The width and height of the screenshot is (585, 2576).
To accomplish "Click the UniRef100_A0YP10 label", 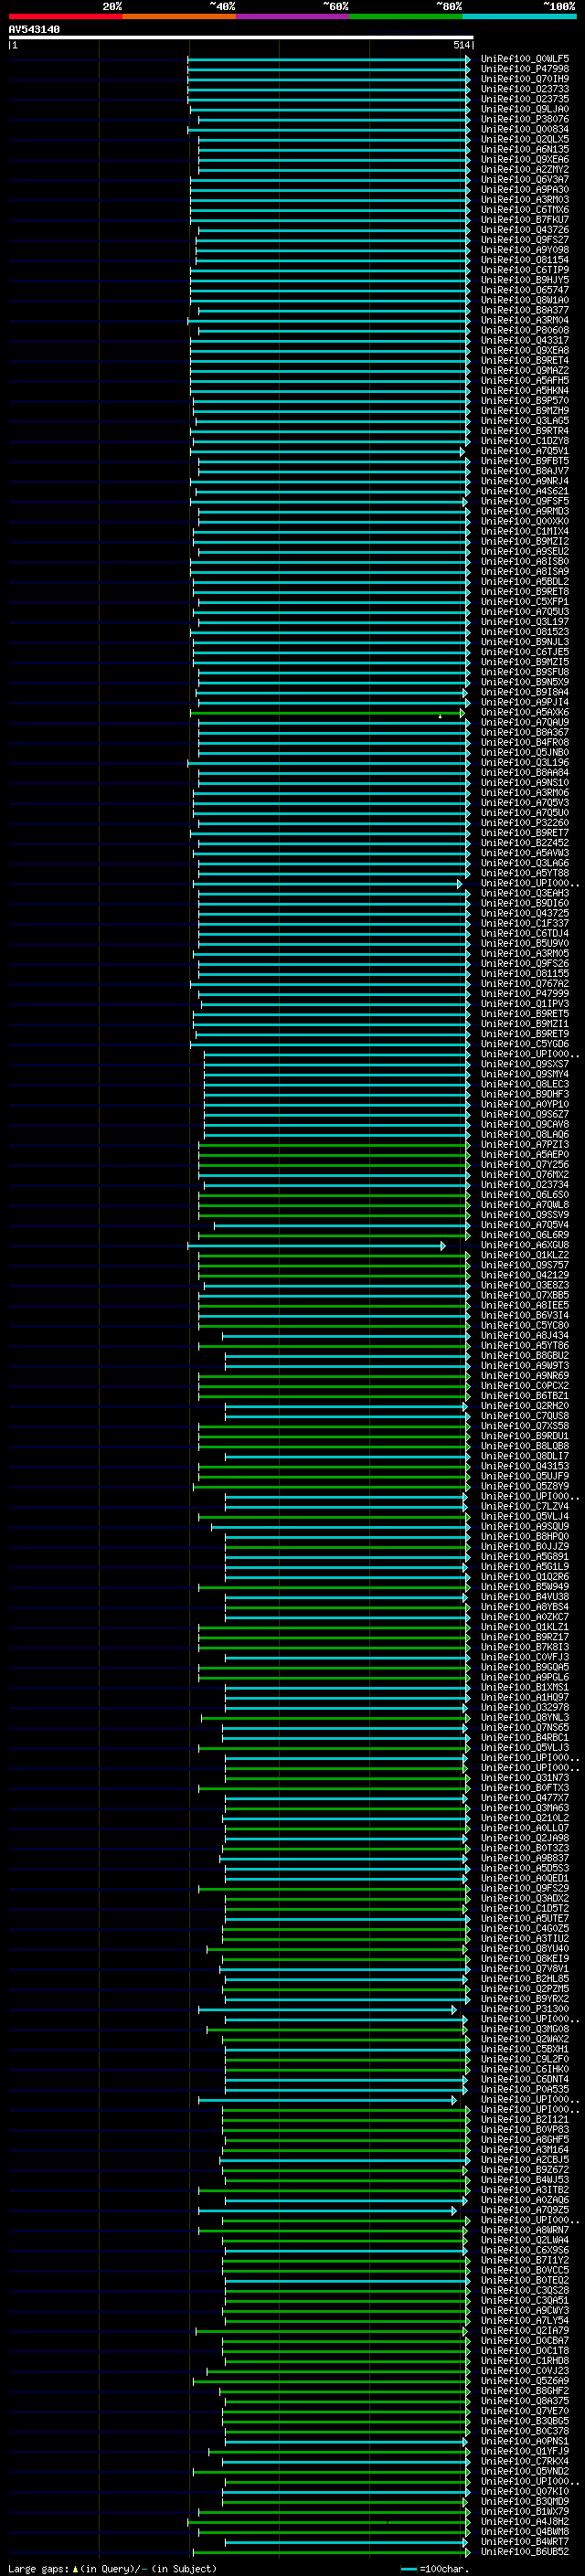I will click(x=525, y=1104).
